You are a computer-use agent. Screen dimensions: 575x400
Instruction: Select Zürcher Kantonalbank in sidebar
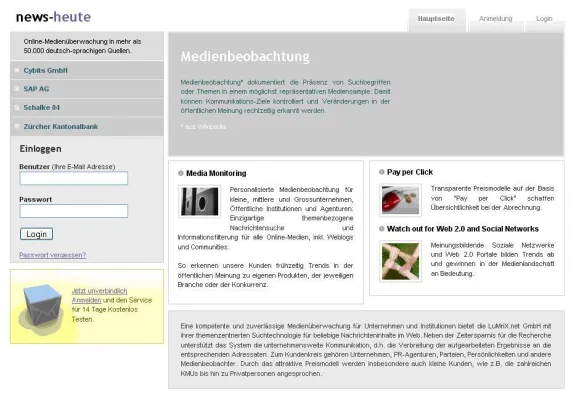[61, 126]
